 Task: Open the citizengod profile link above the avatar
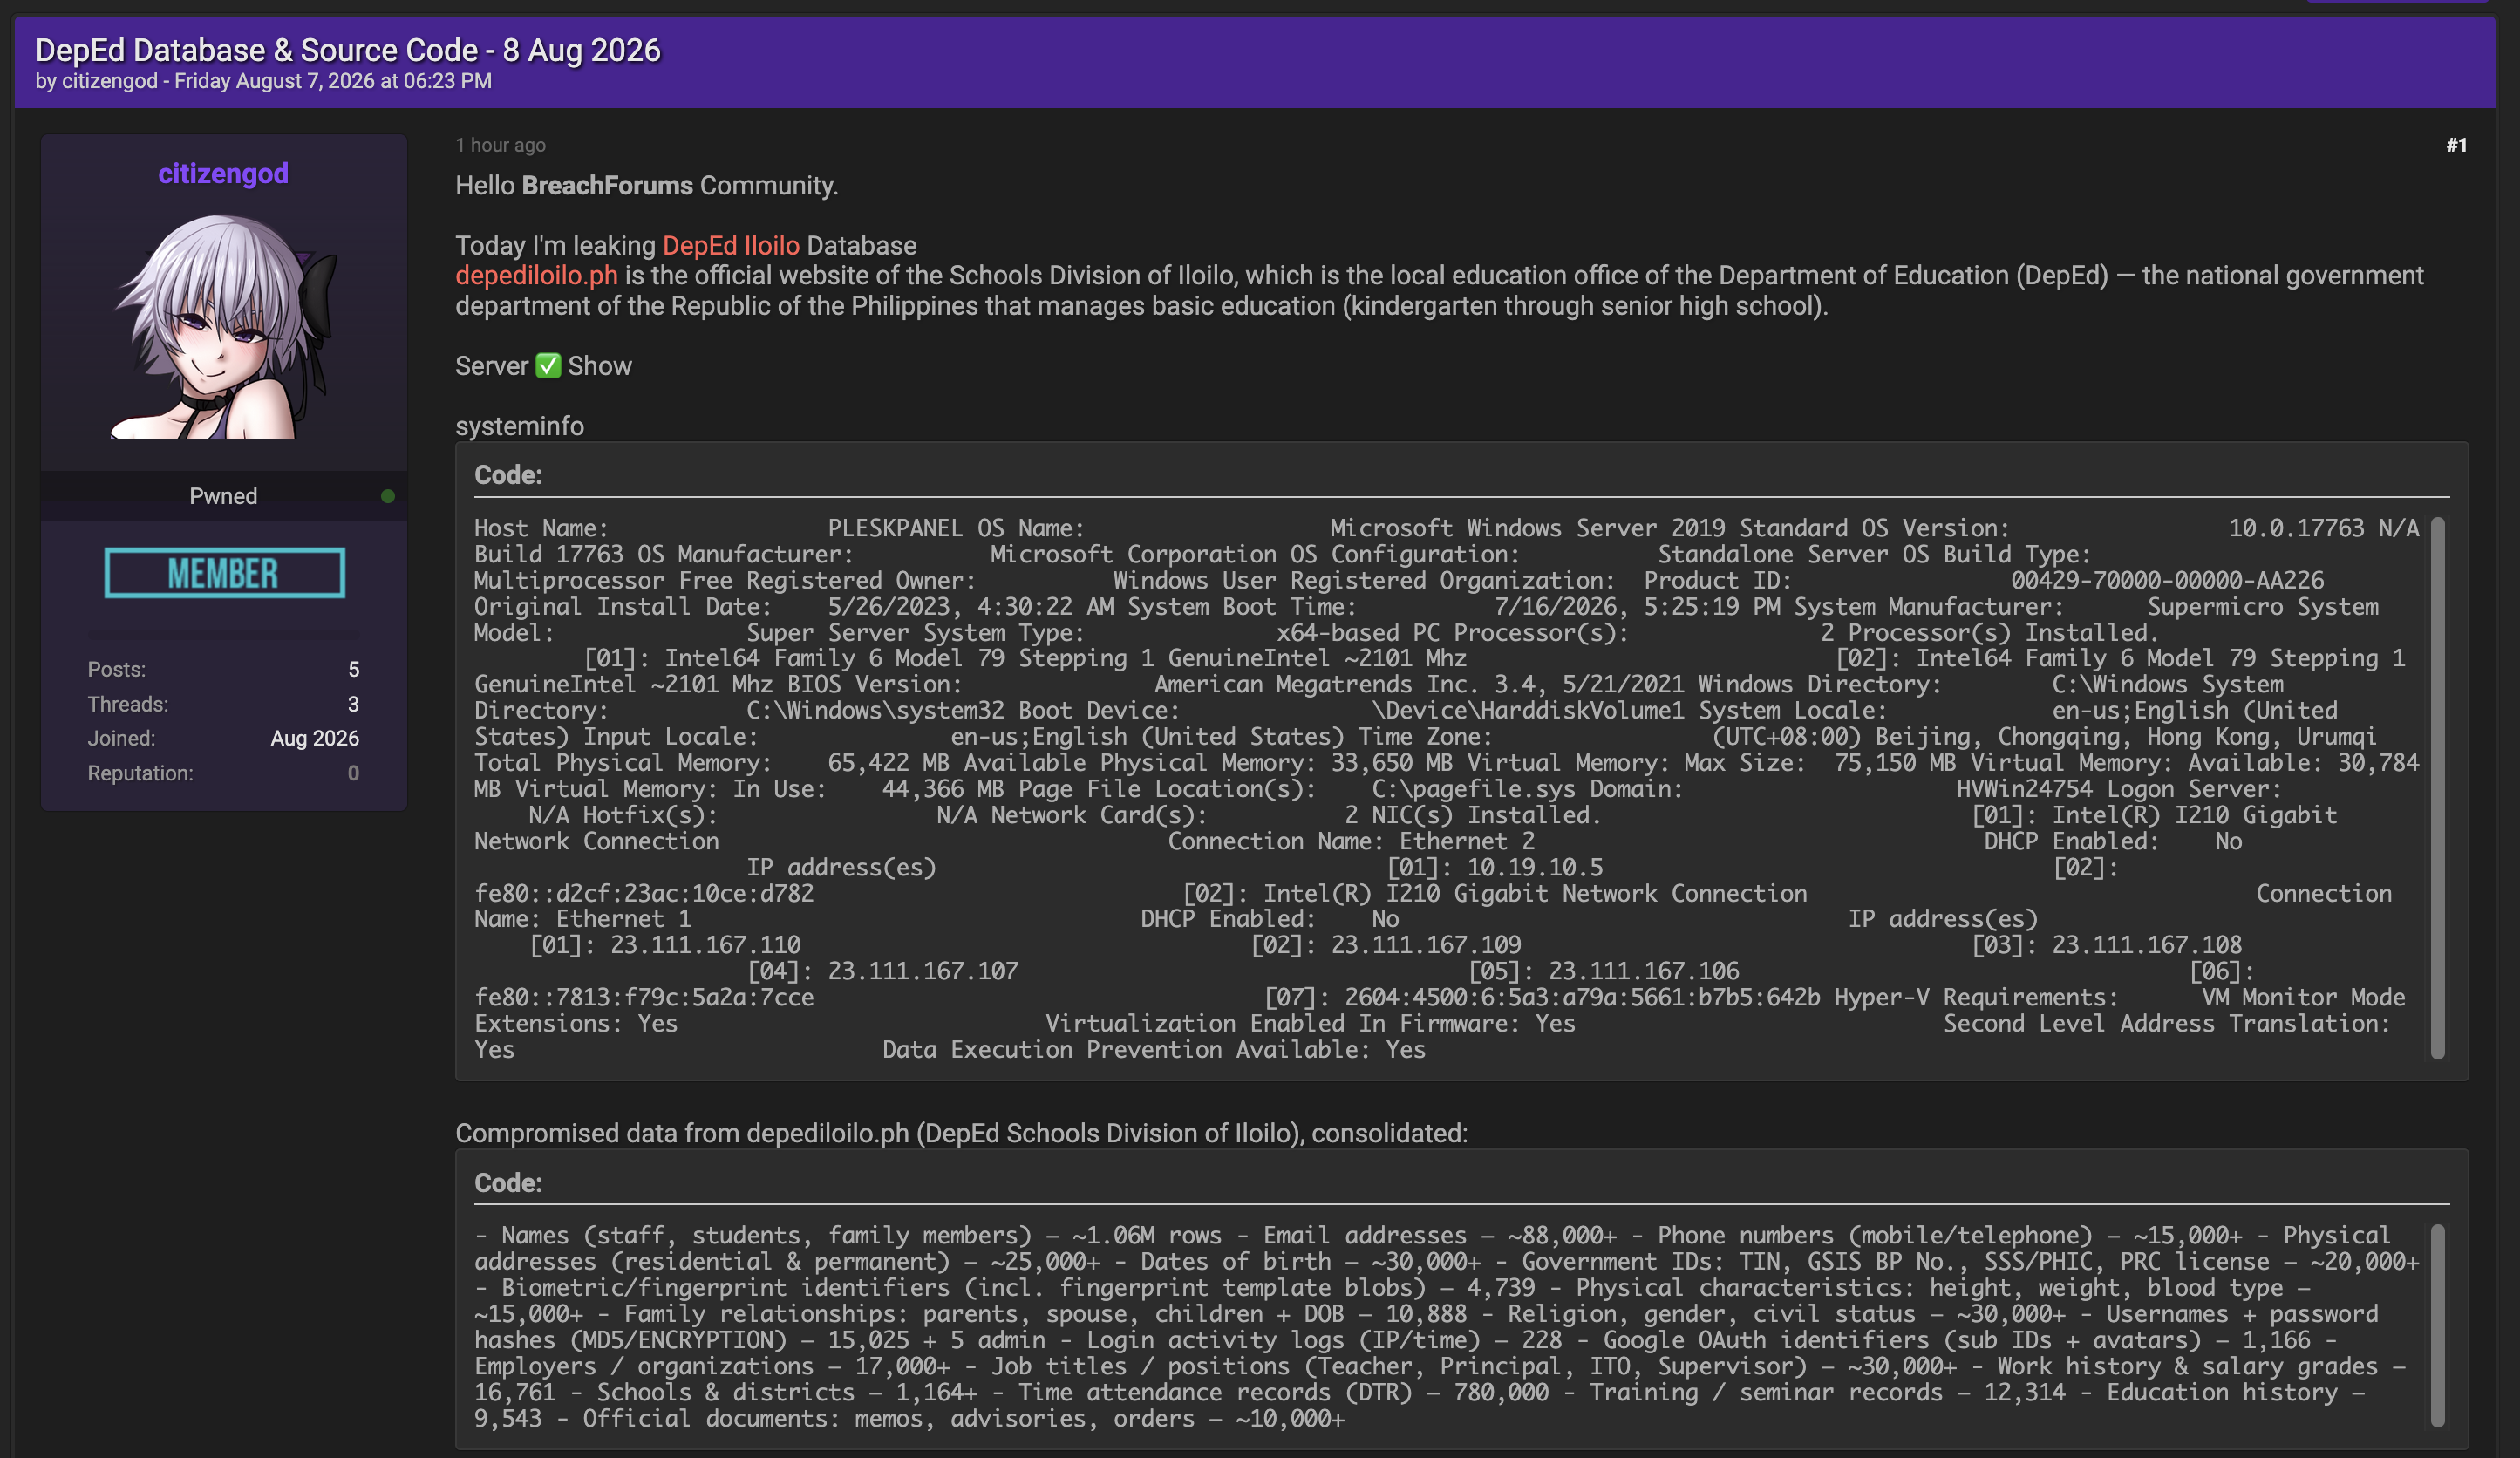click(x=223, y=174)
